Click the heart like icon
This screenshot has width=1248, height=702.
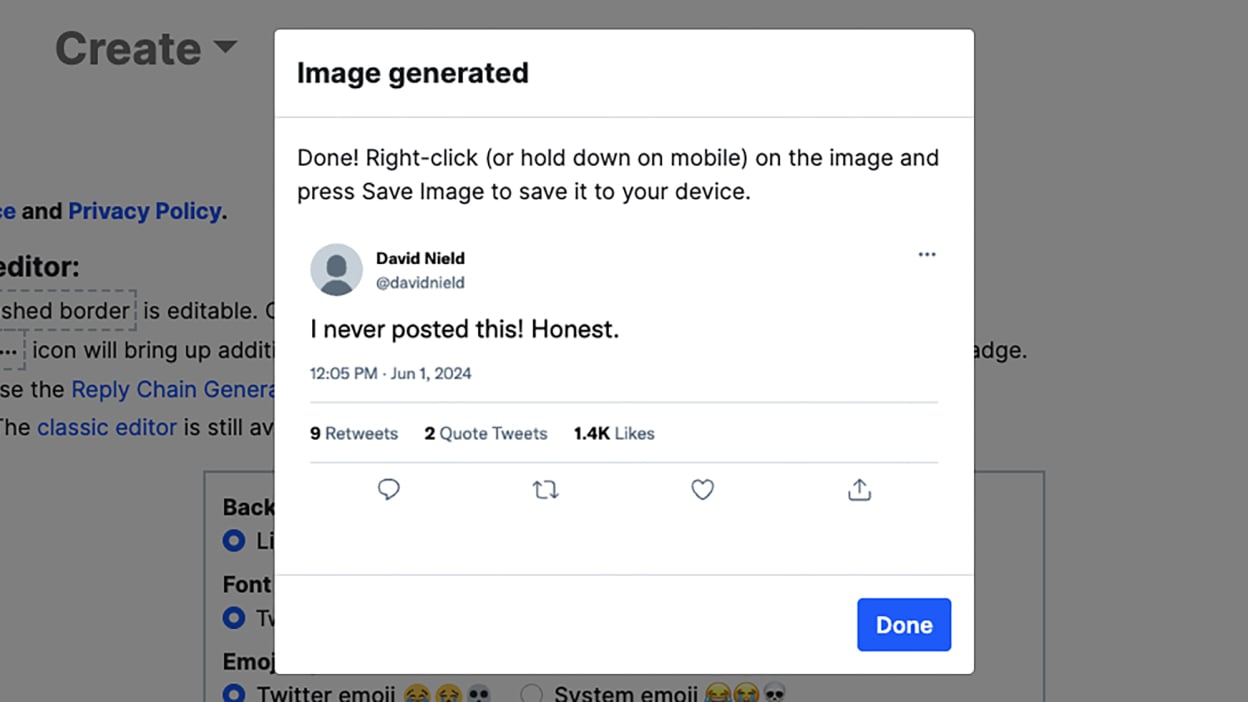702,489
